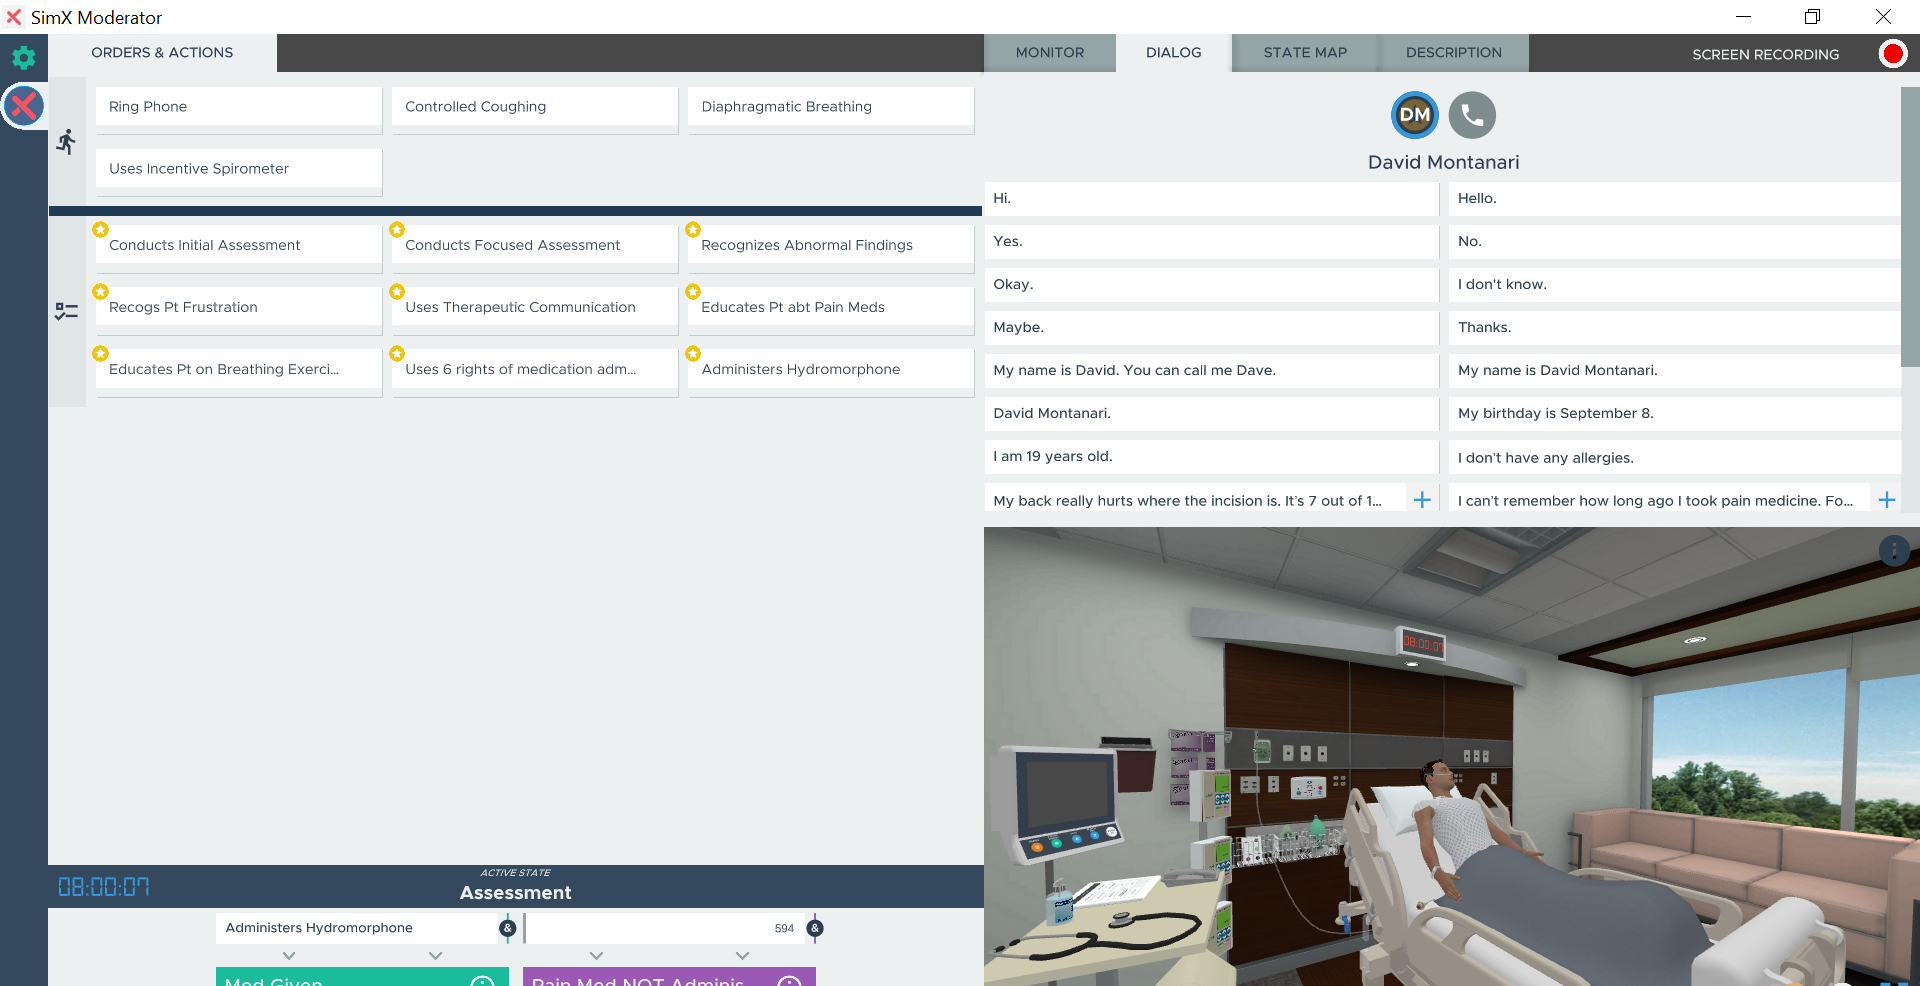This screenshot has width=1920, height=986.
Task: Open the Monitor tab
Action: [1049, 53]
